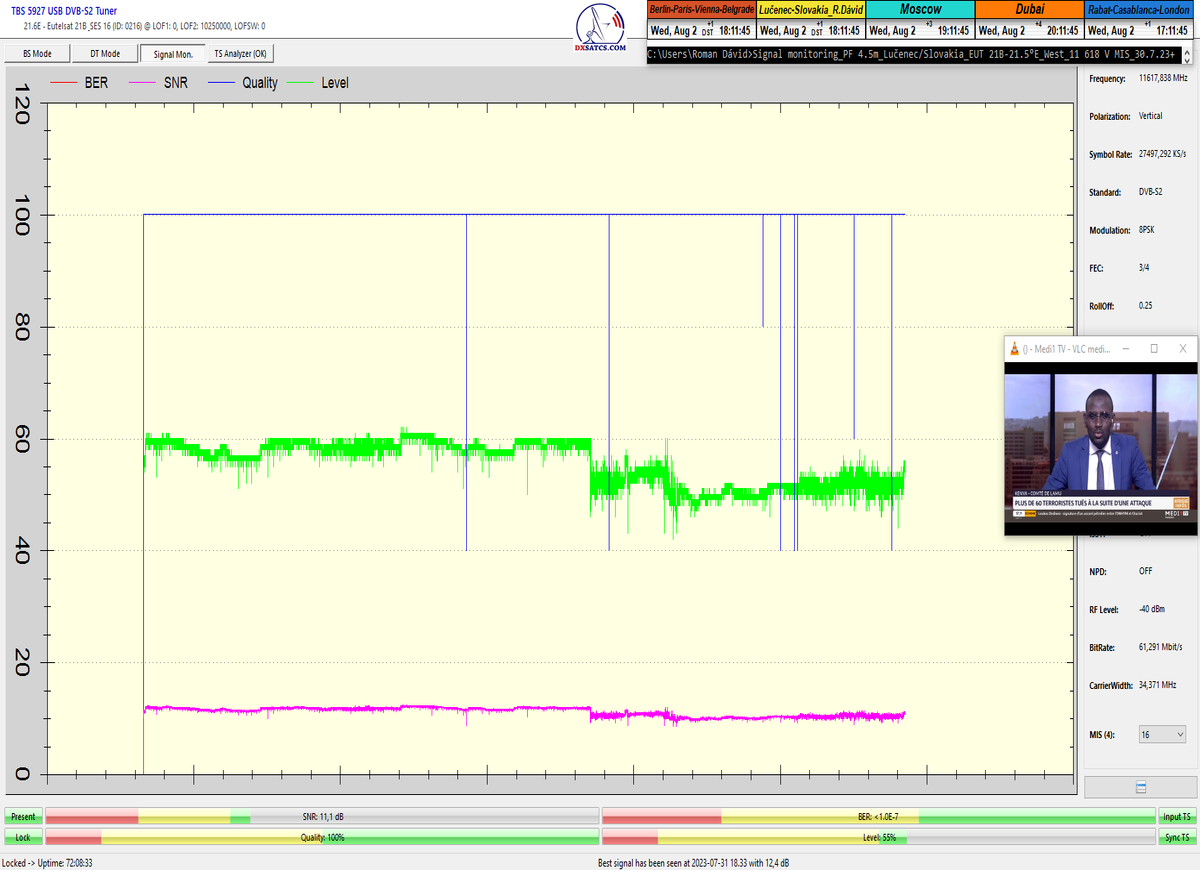1200x870 pixels.
Task: Click the DXSATCS.COM satellite dish logo
Action: [601, 27]
